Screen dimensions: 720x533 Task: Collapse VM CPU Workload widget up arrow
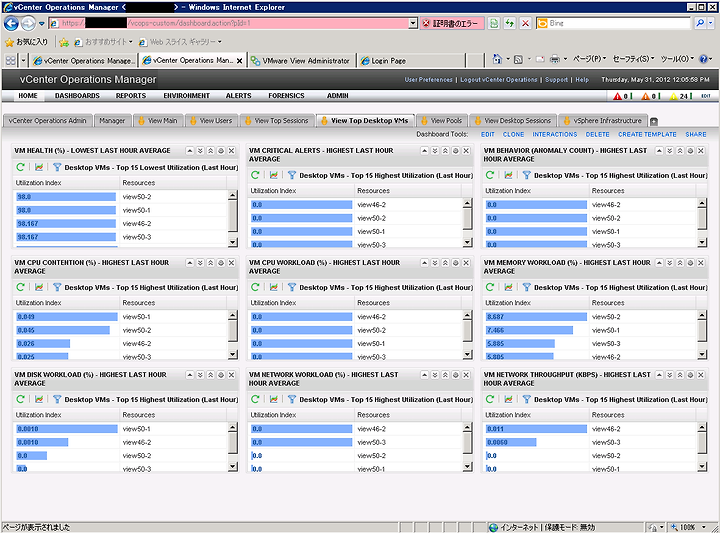tap(425, 263)
